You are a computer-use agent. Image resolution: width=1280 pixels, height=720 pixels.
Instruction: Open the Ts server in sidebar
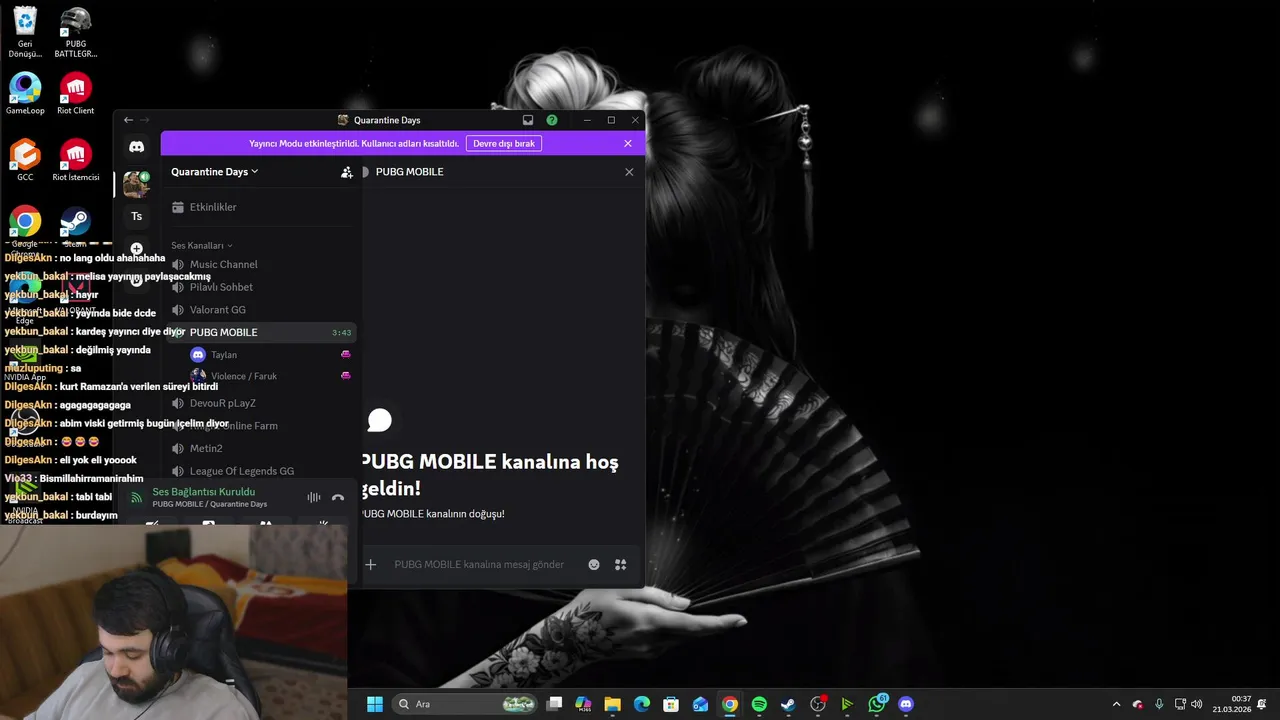coord(137,216)
